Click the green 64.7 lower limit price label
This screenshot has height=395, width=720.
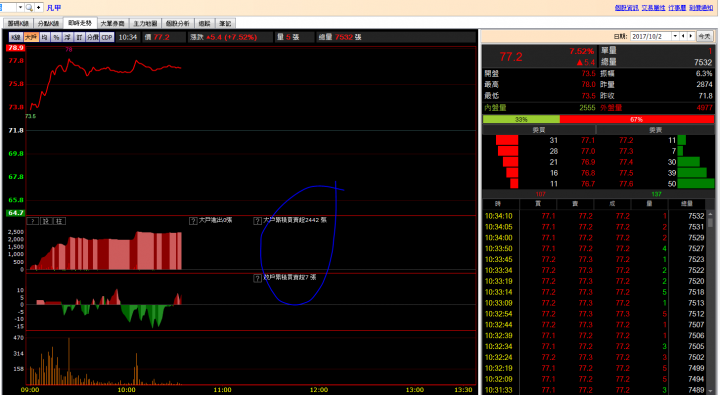(x=16, y=213)
